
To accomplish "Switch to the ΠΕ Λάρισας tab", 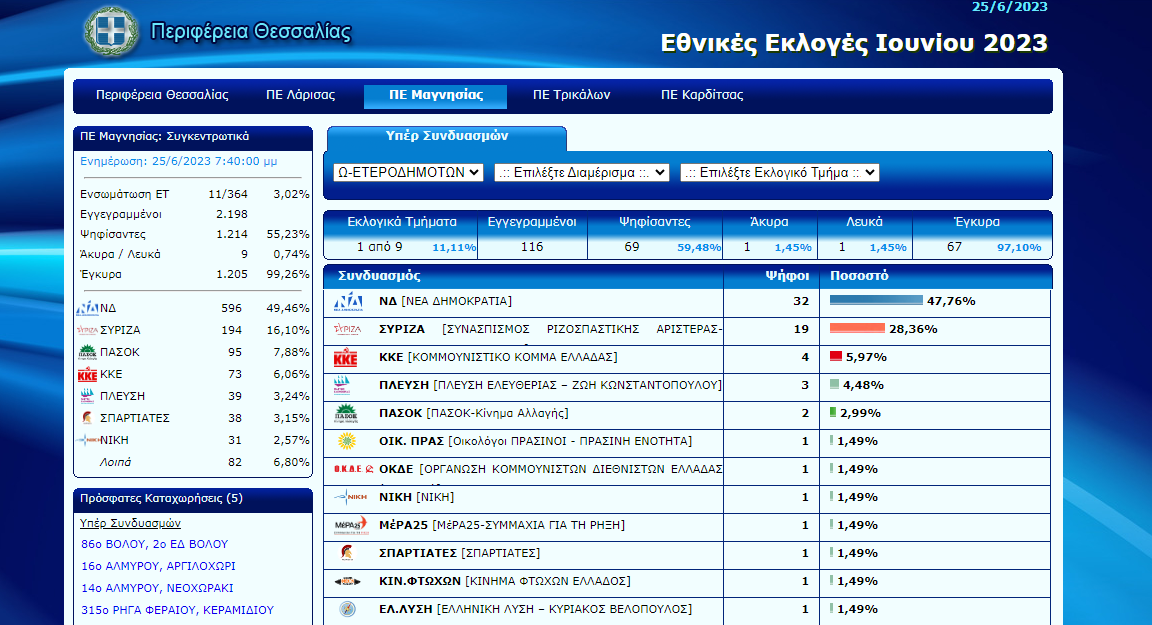I will (x=300, y=96).
